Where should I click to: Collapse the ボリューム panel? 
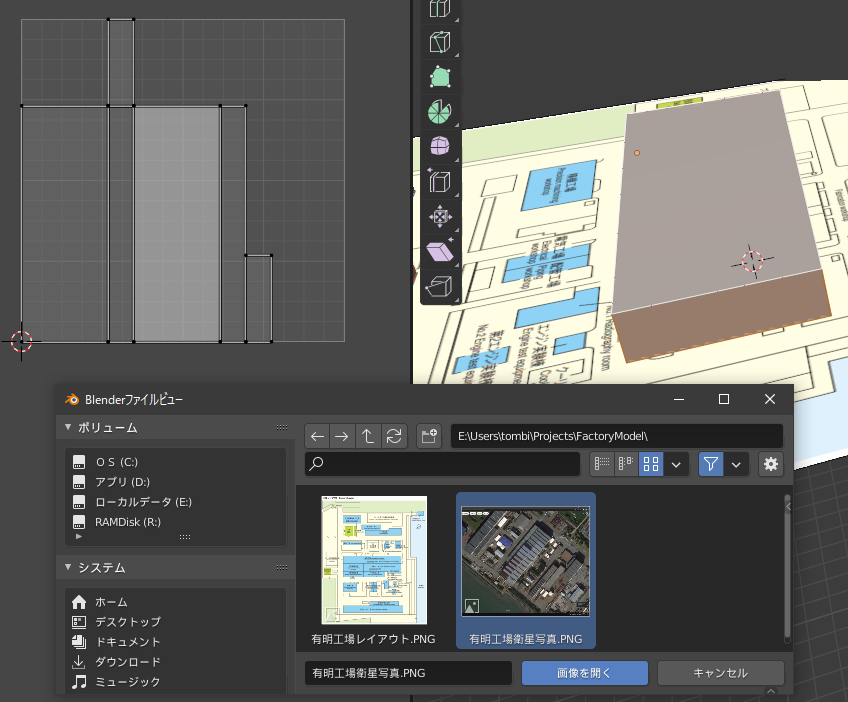(68, 427)
